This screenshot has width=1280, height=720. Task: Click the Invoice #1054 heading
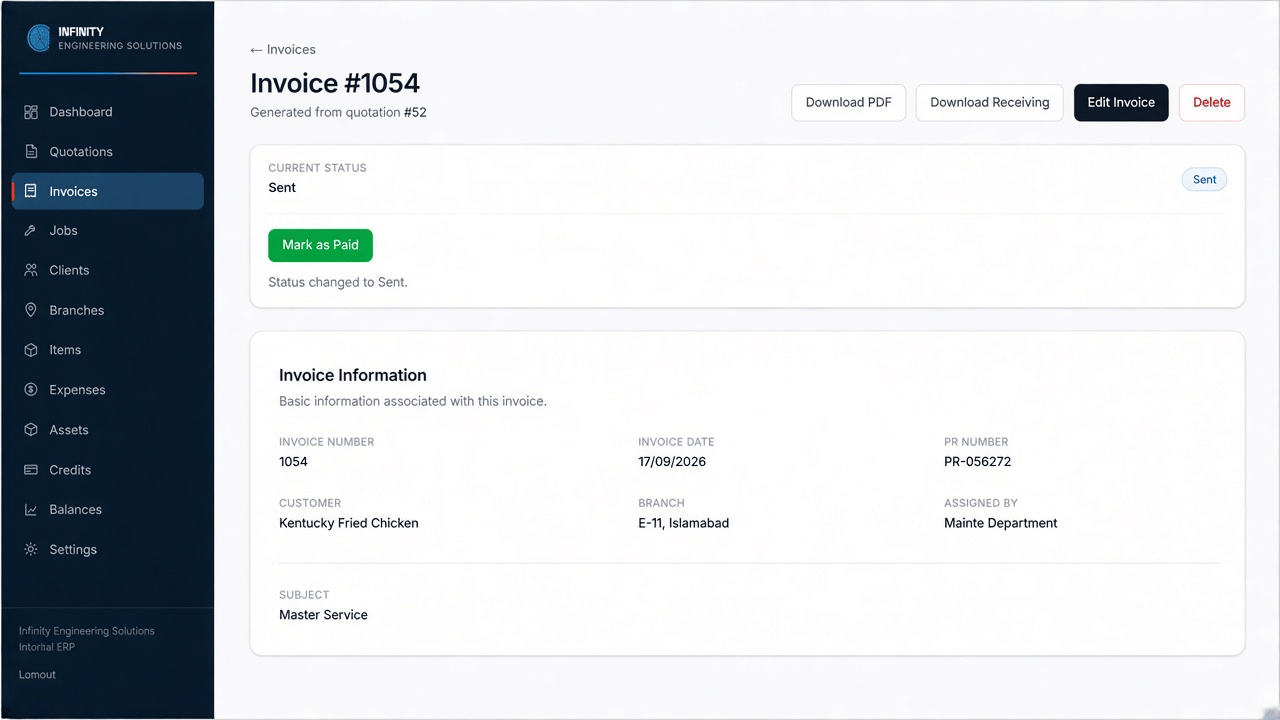(x=335, y=83)
